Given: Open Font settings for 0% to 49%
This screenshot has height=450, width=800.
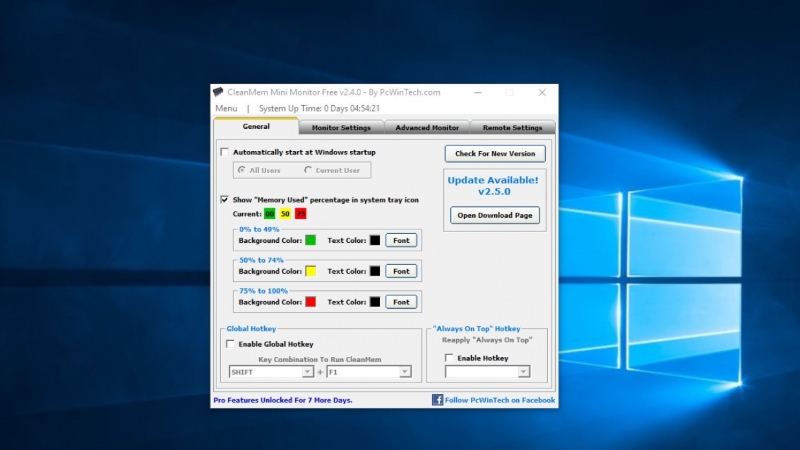Looking at the screenshot, I should click(x=401, y=240).
